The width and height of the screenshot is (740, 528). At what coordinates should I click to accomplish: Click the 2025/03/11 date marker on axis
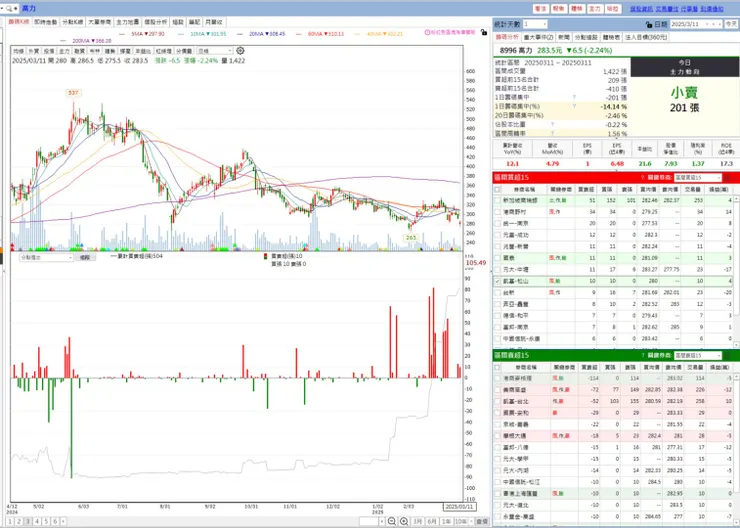pyautogui.click(x=460, y=507)
